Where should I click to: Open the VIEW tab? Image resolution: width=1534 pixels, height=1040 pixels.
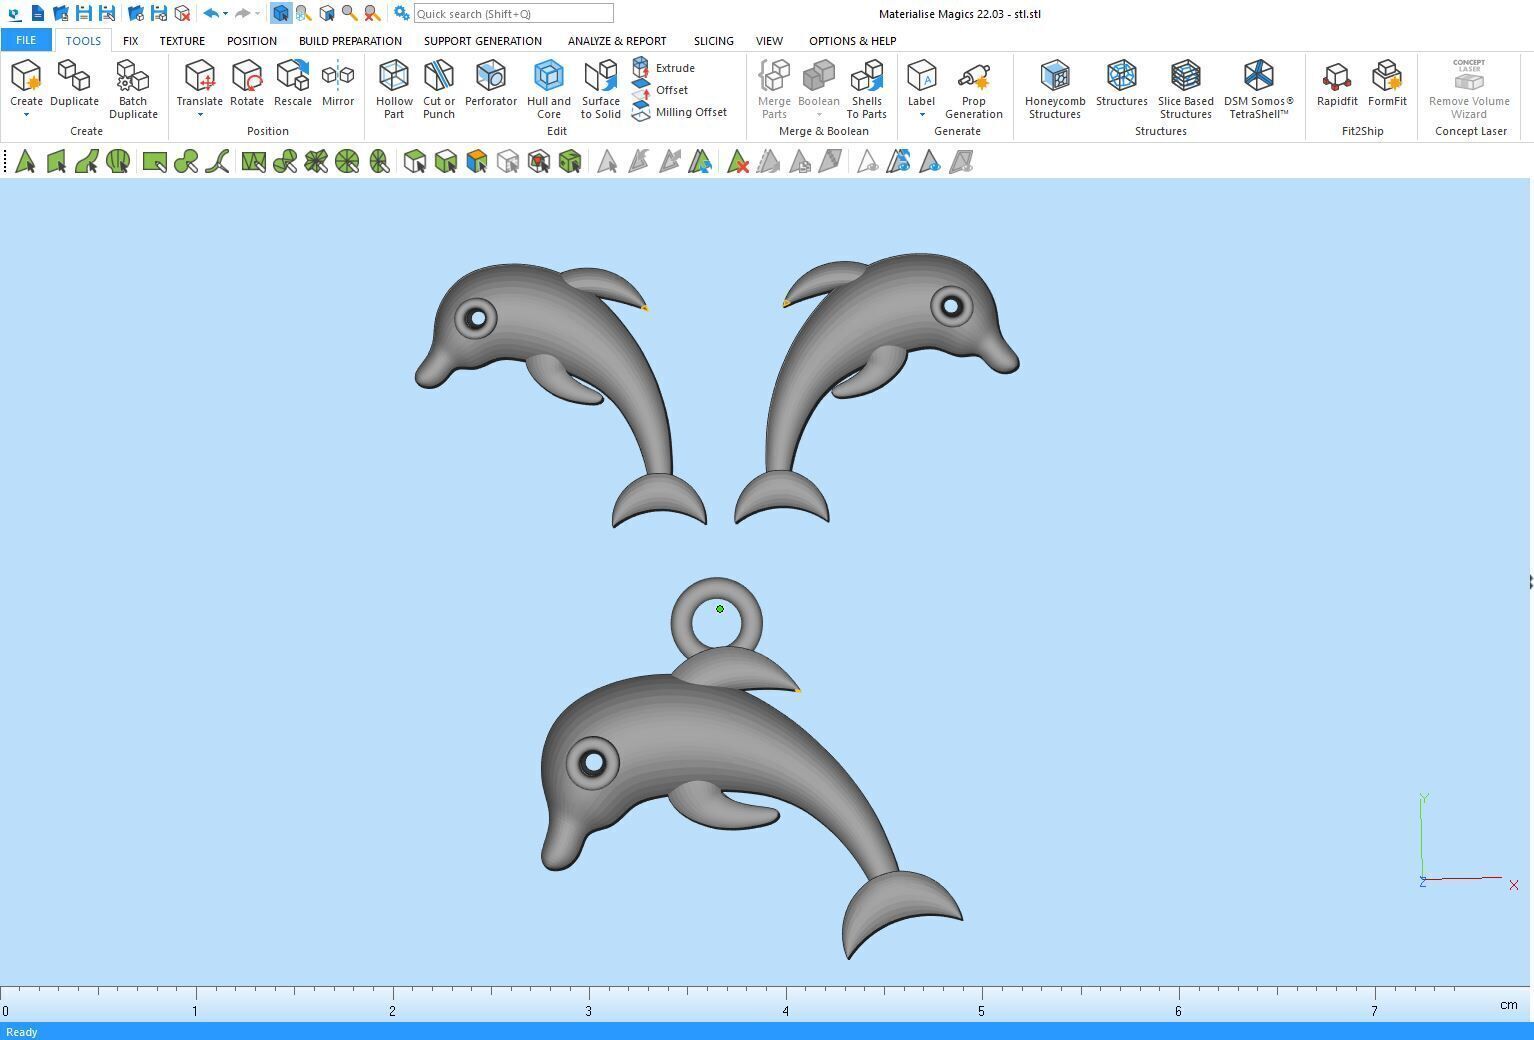[769, 41]
